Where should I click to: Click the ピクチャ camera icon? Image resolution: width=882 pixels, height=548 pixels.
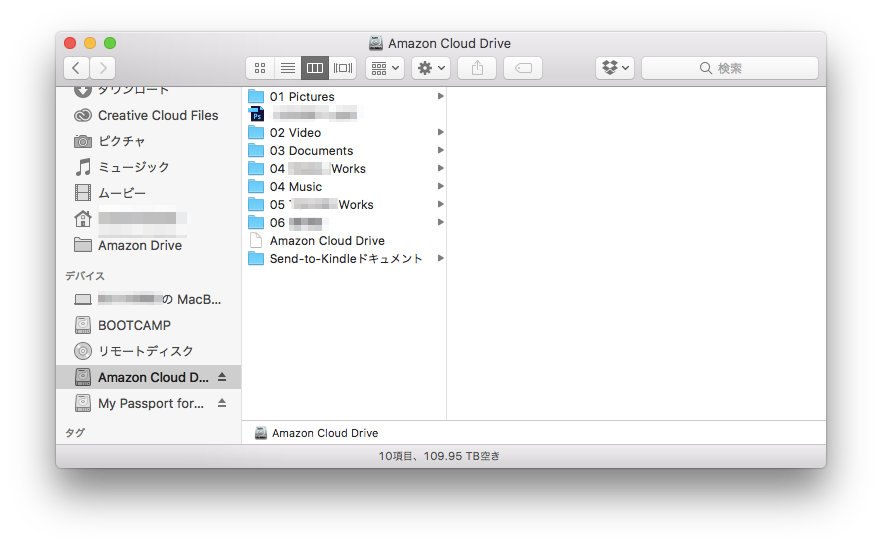[x=83, y=141]
